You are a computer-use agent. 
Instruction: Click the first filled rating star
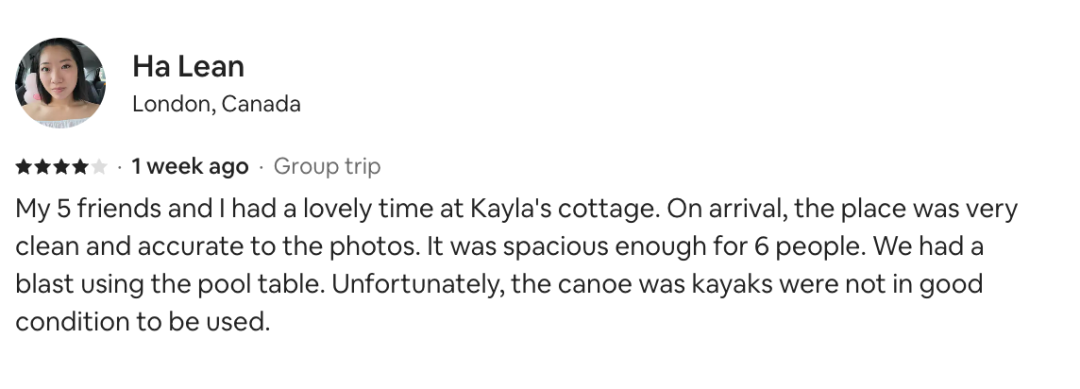[x=23, y=167]
